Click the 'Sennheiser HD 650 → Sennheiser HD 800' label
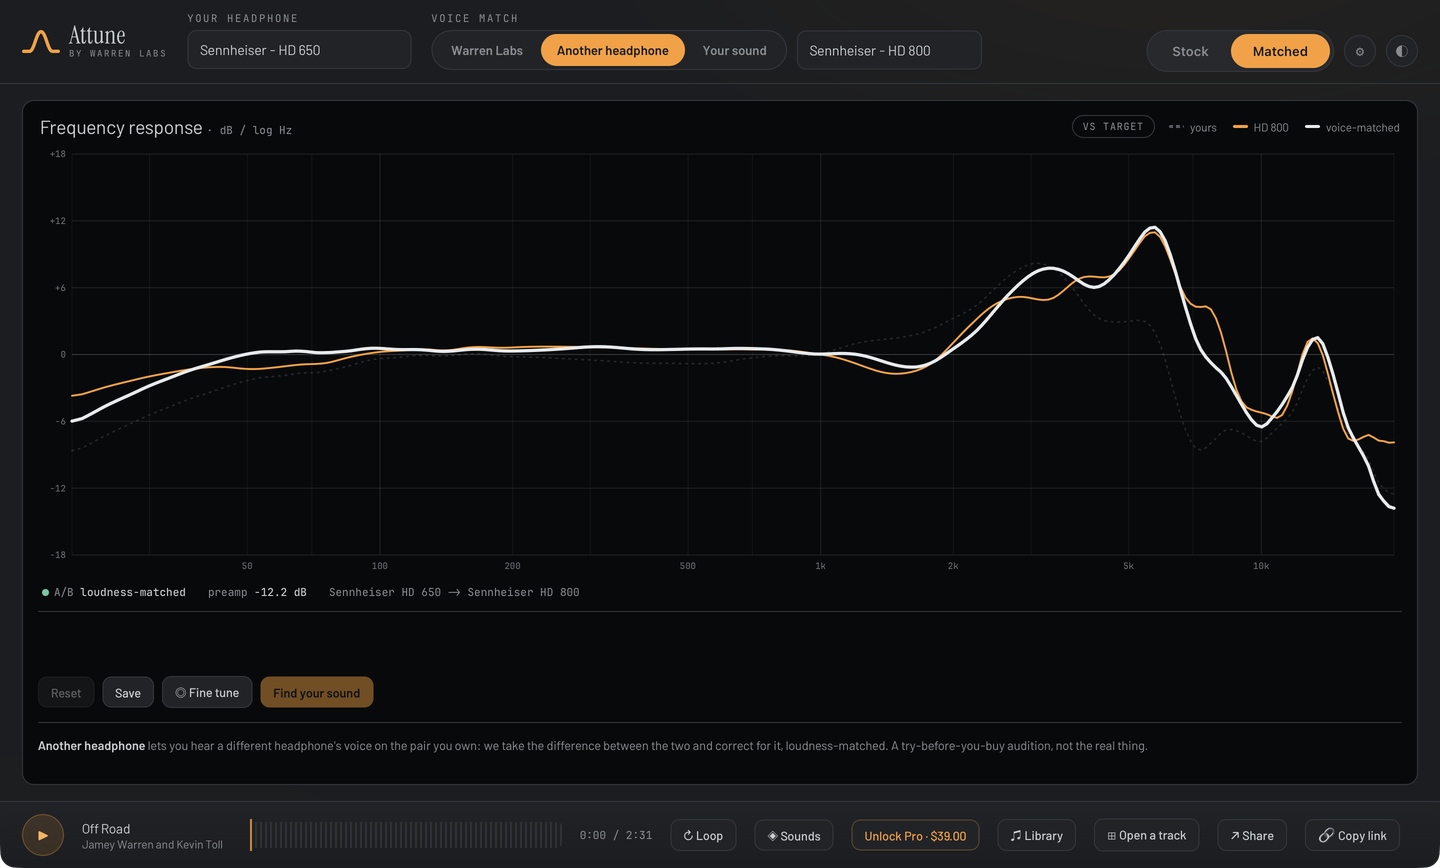 [x=454, y=592]
